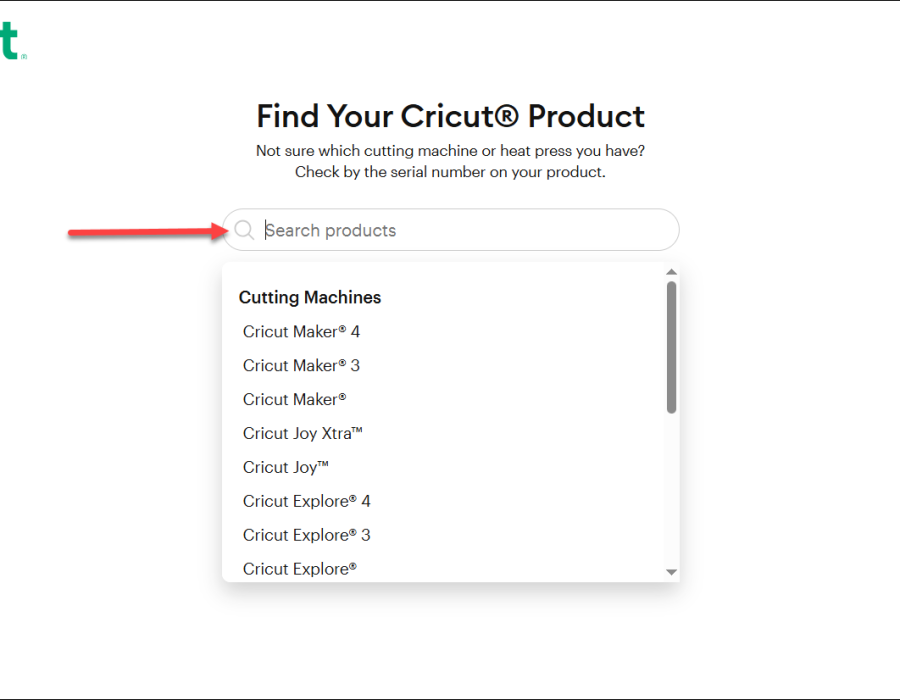The height and width of the screenshot is (700, 900).
Task: Click the magnifier icon in the search box
Action: tap(244, 231)
